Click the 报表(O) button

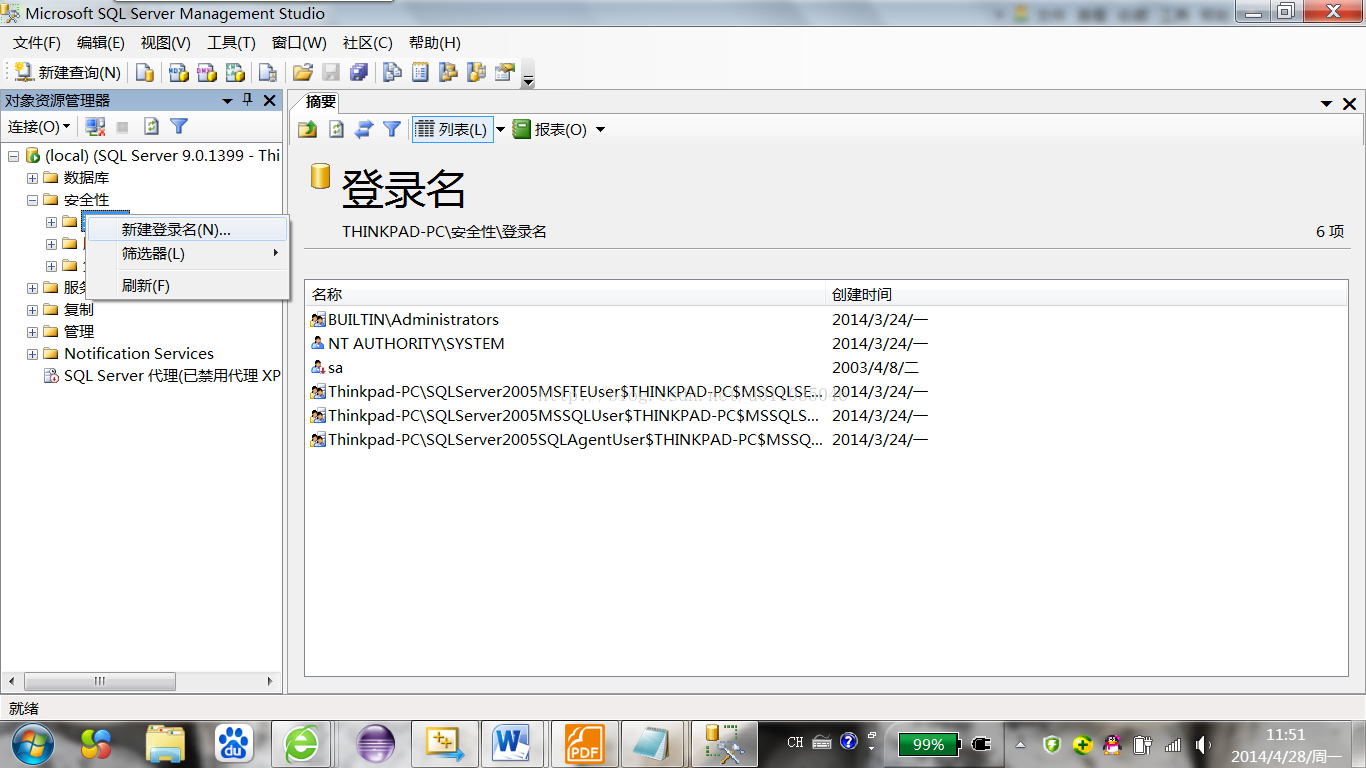(x=550, y=129)
